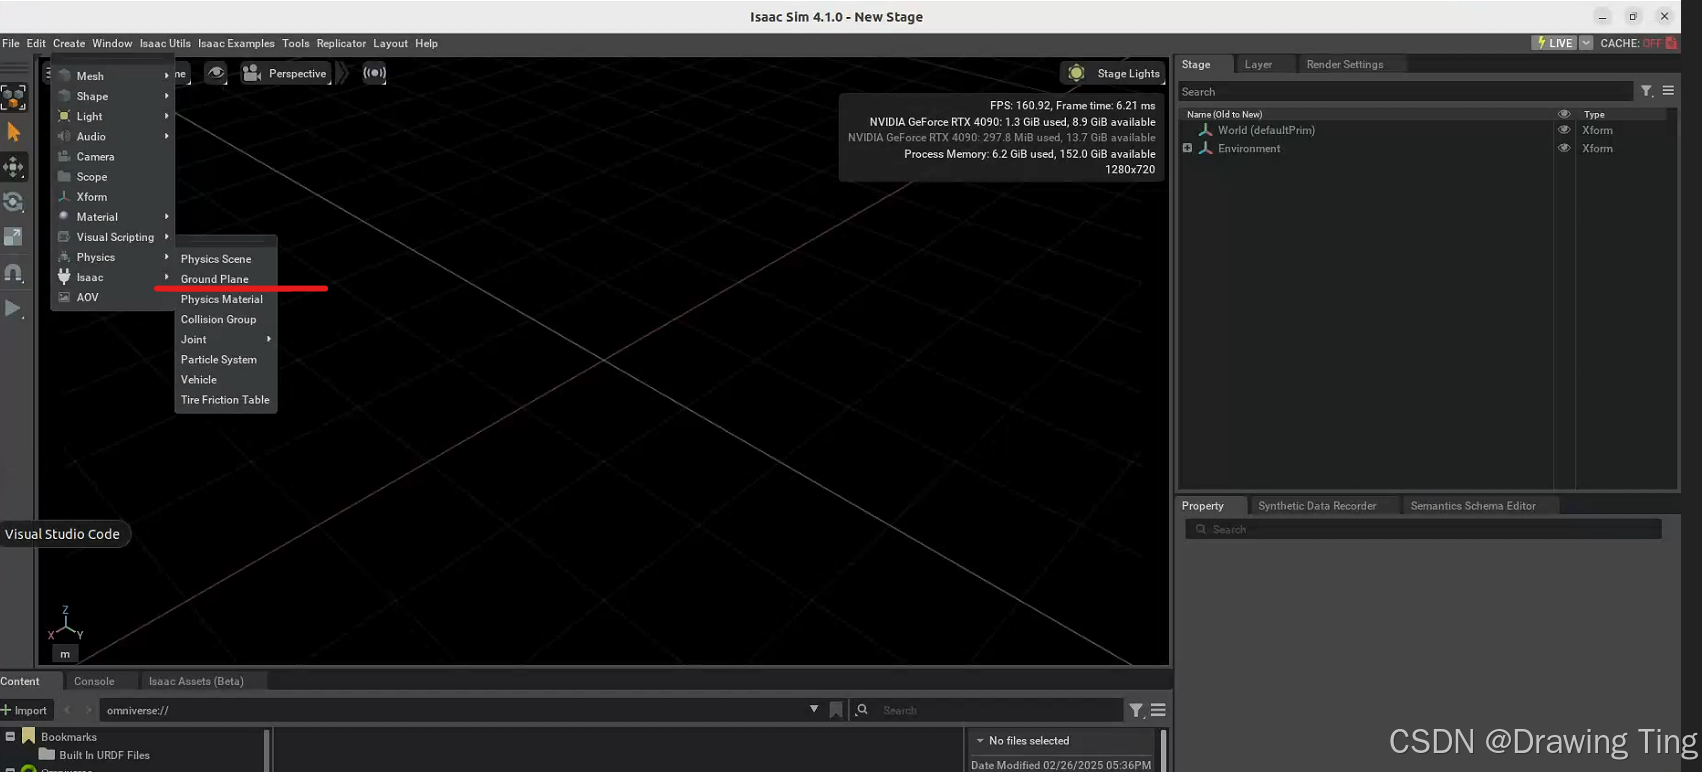Toggle the LIVE session button

pyautogui.click(x=1554, y=43)
